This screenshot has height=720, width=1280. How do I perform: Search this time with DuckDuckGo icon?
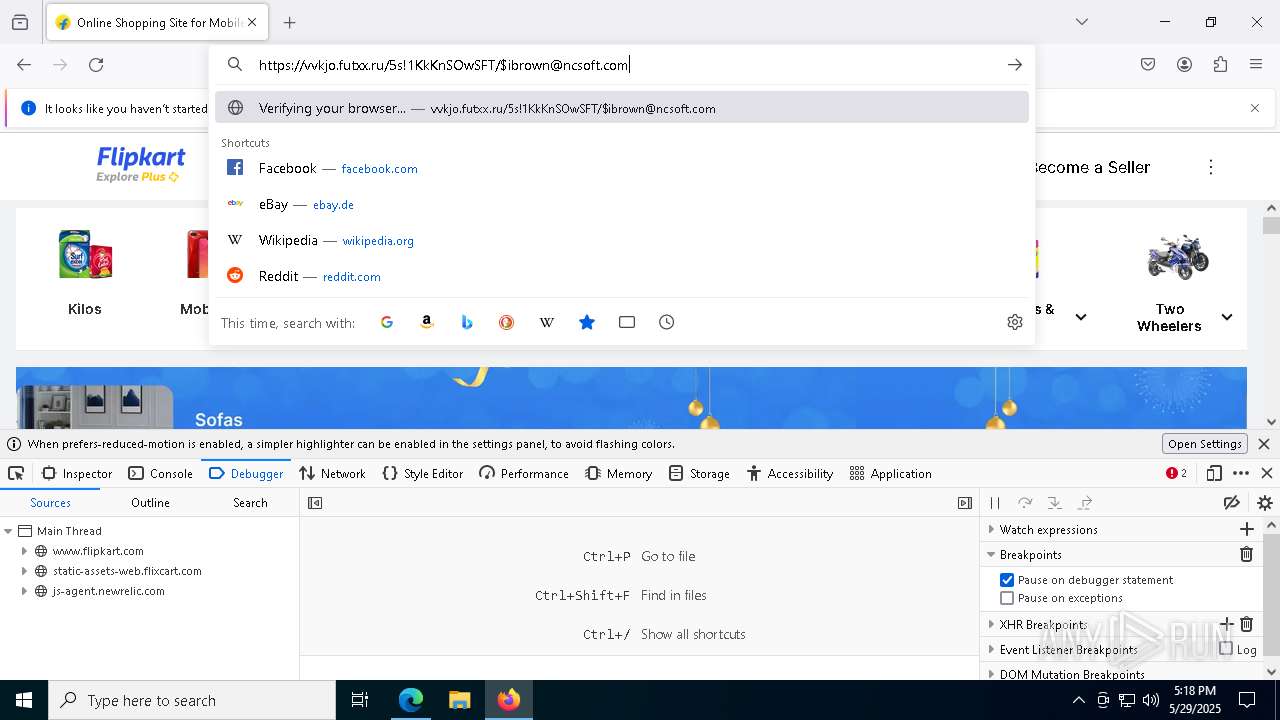point(507,322)
